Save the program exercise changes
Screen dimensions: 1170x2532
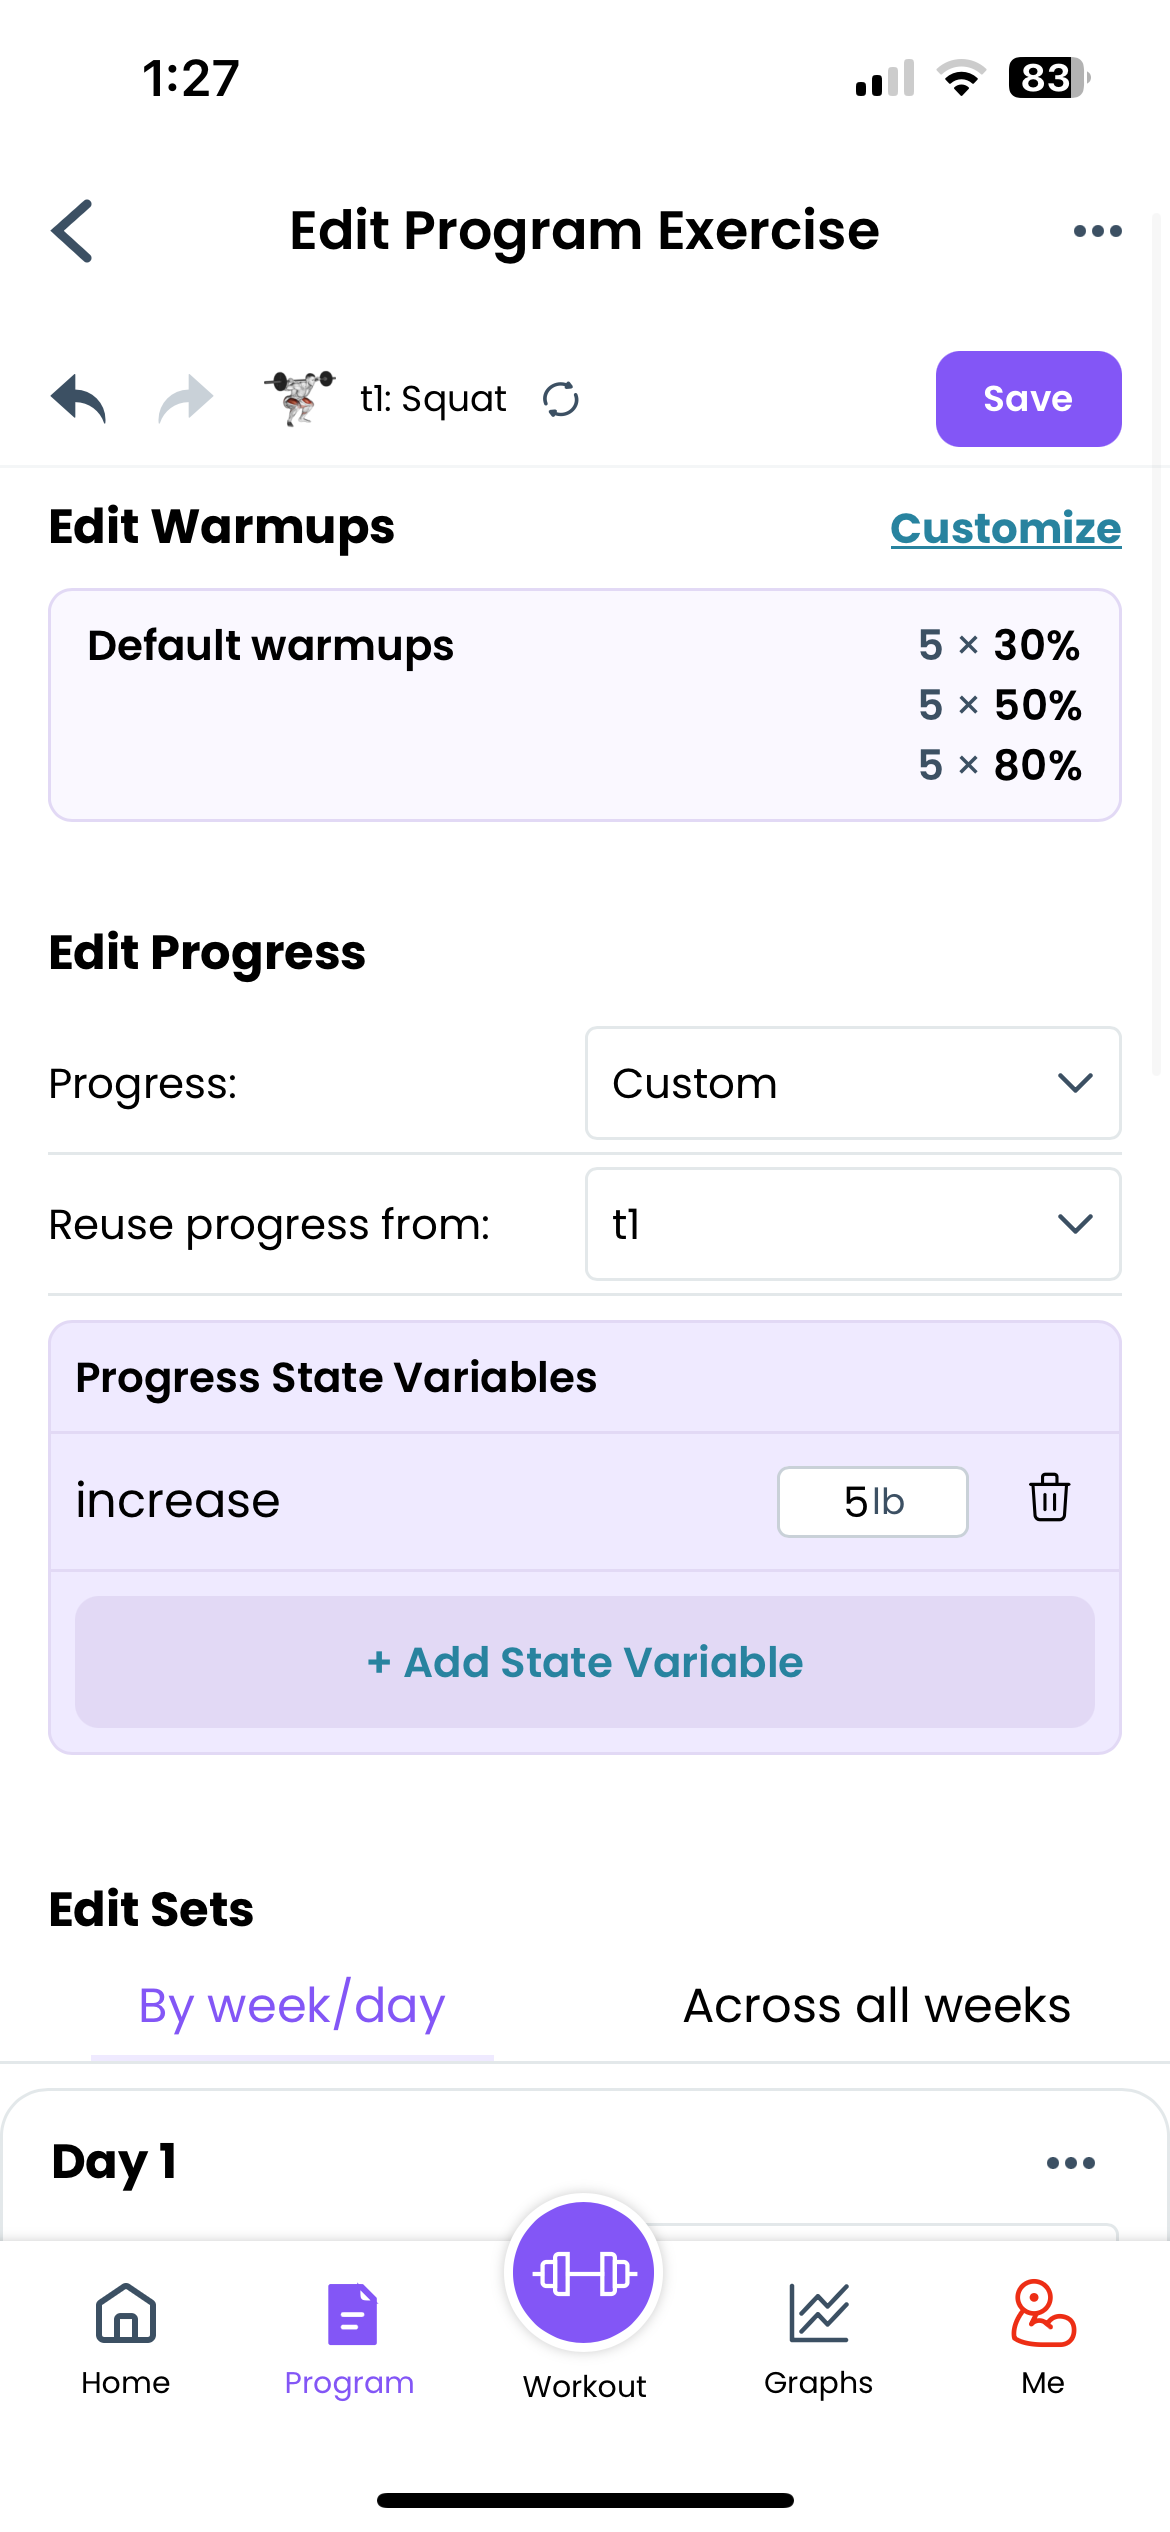pos(1028,398)
